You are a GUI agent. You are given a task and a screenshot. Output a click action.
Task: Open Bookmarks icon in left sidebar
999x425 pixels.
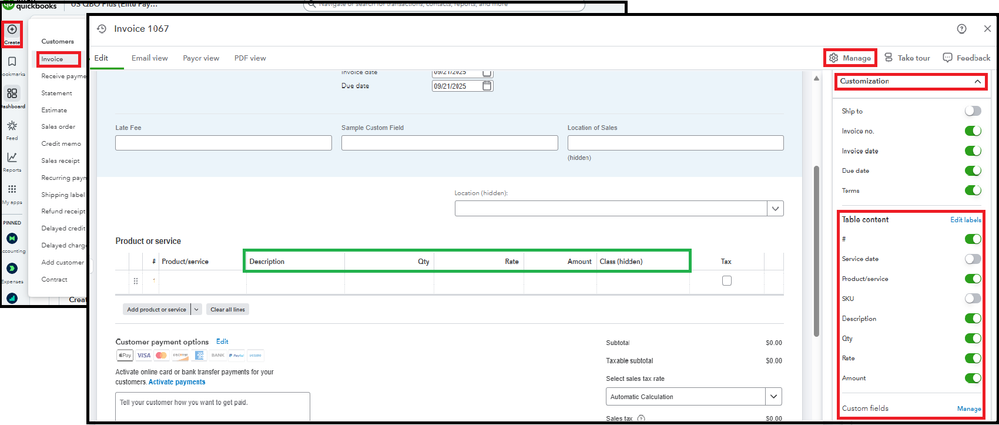click(x=12, y=62)
